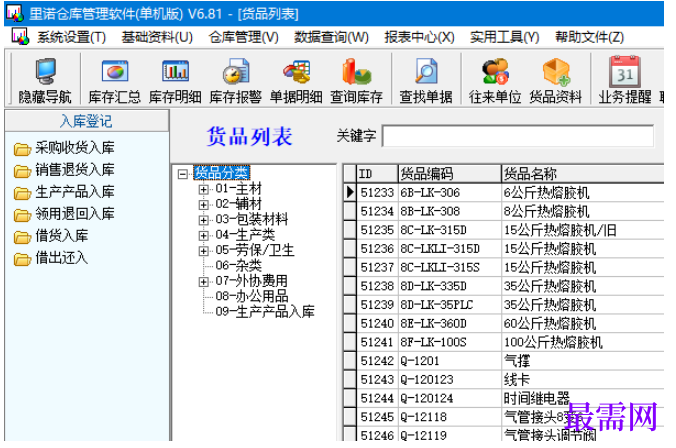Click cell 8D-LK-335D
This screenshot has width=676, height=448.
tap(449, 286)
